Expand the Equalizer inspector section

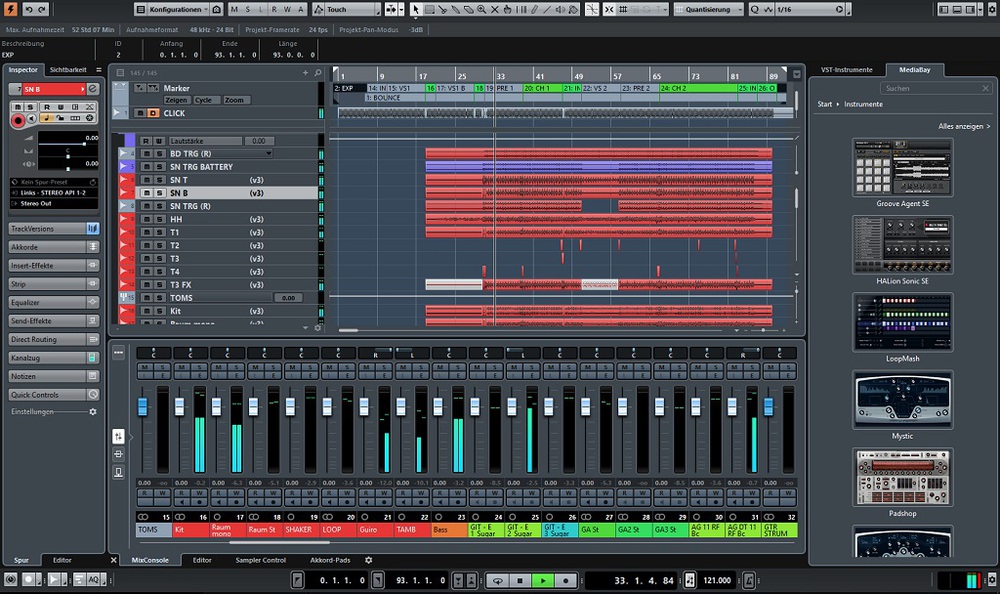click(53, 302)
